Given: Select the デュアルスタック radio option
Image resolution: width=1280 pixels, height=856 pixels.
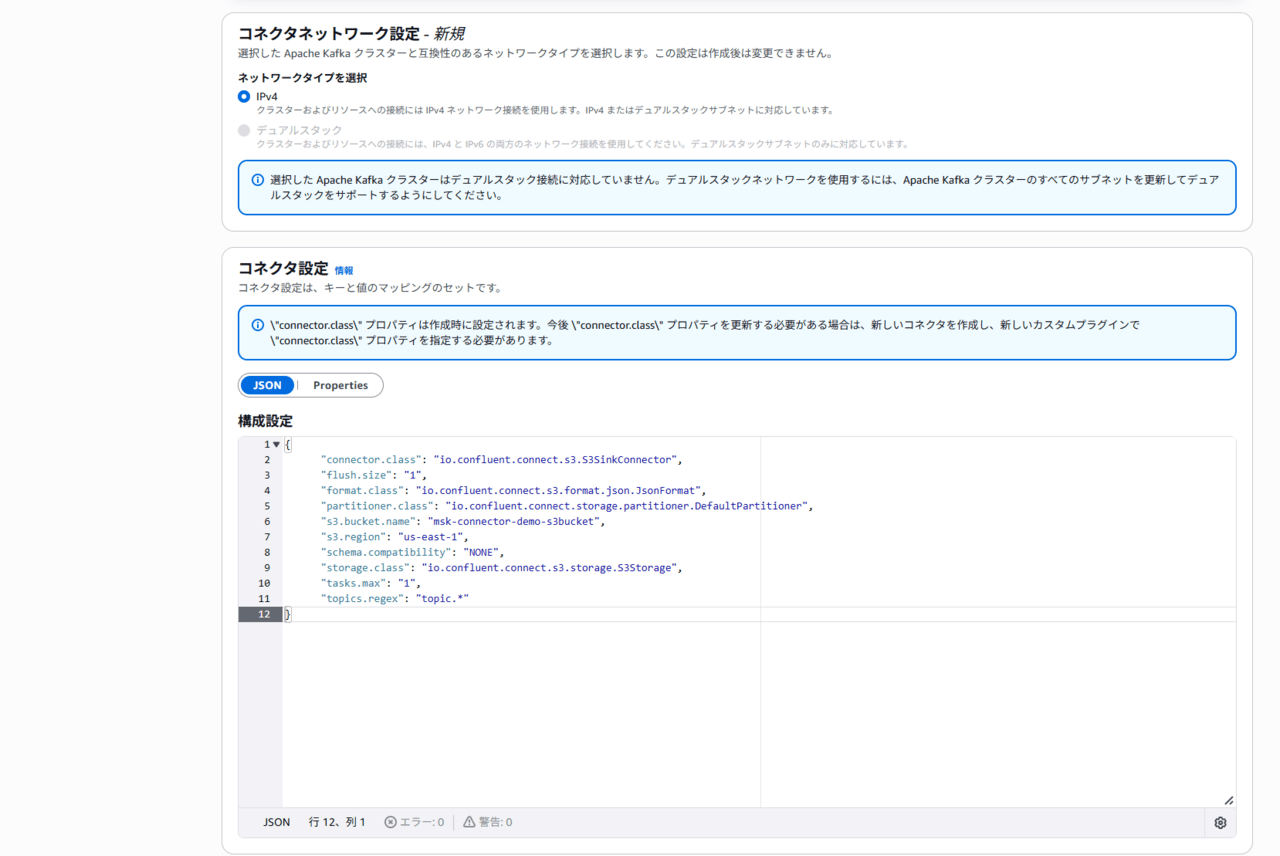Looking at the screenshot, I should (x=244, y=131).
